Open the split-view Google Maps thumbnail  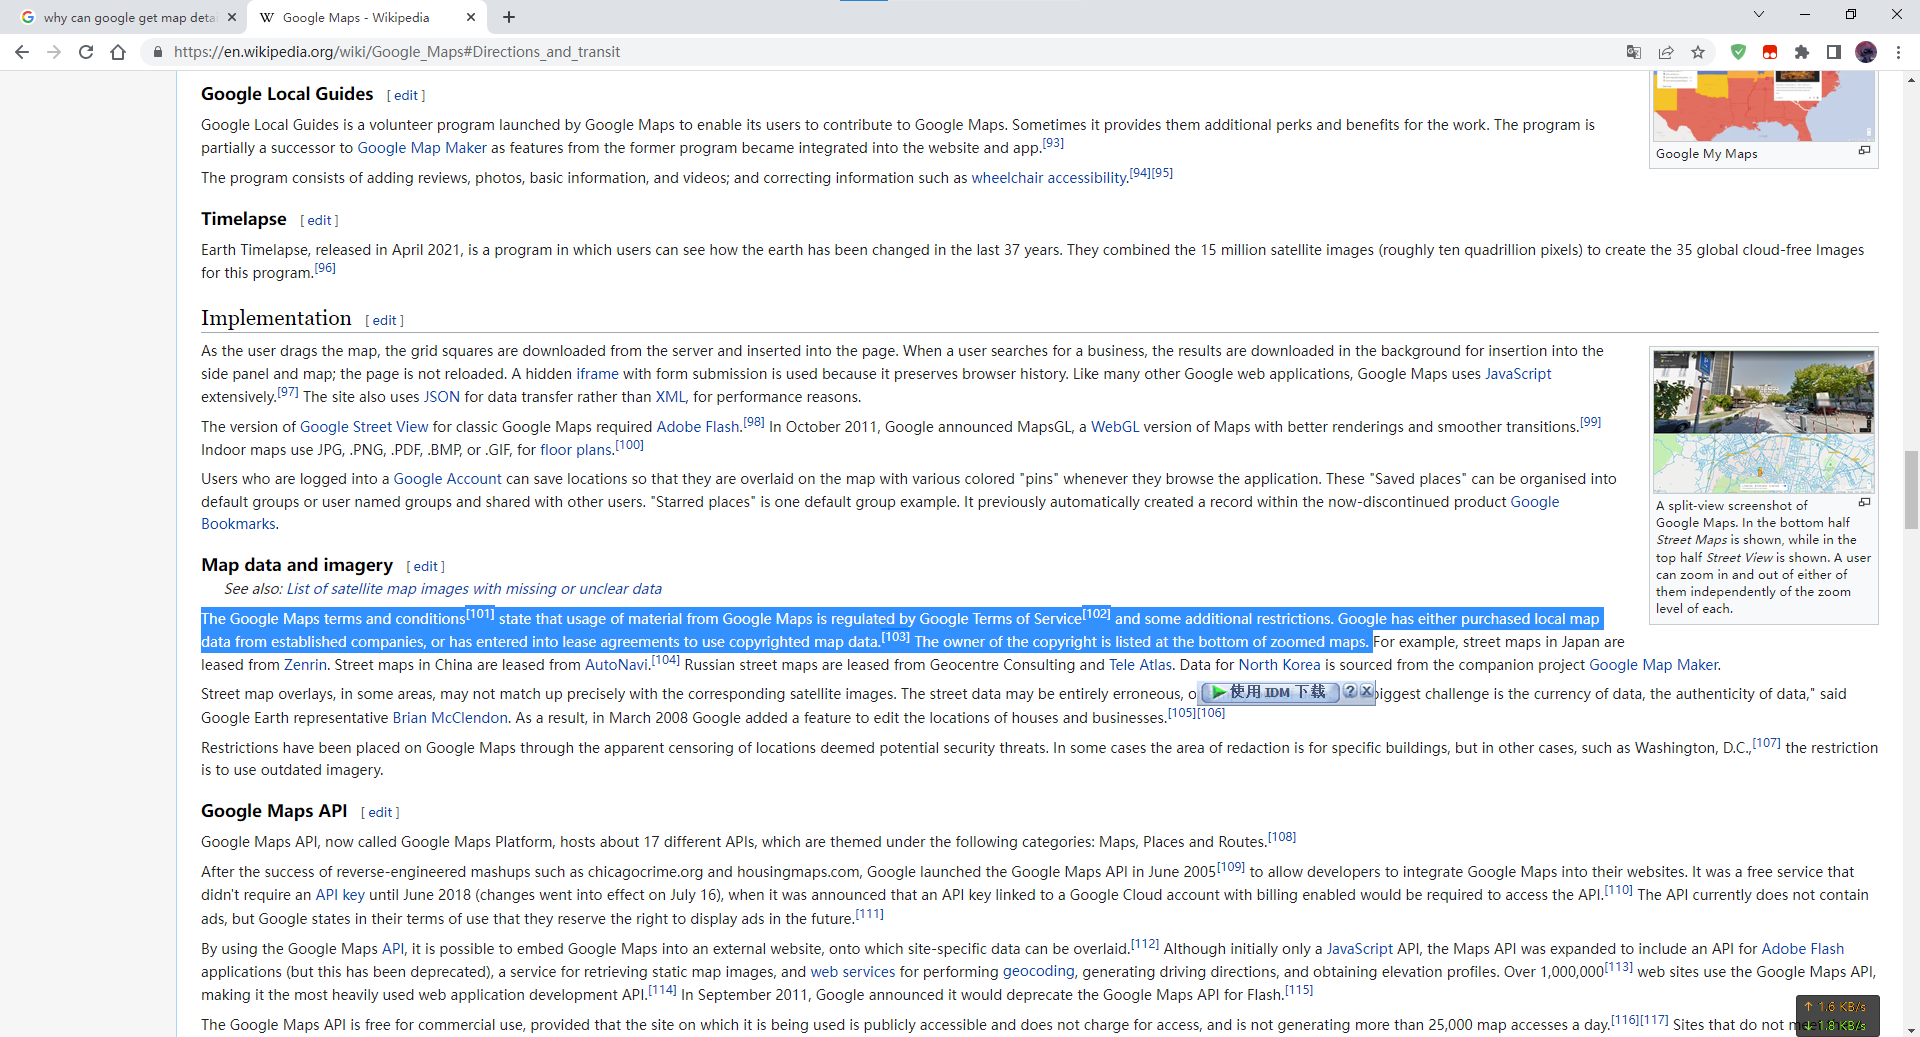click(1763, 422)
